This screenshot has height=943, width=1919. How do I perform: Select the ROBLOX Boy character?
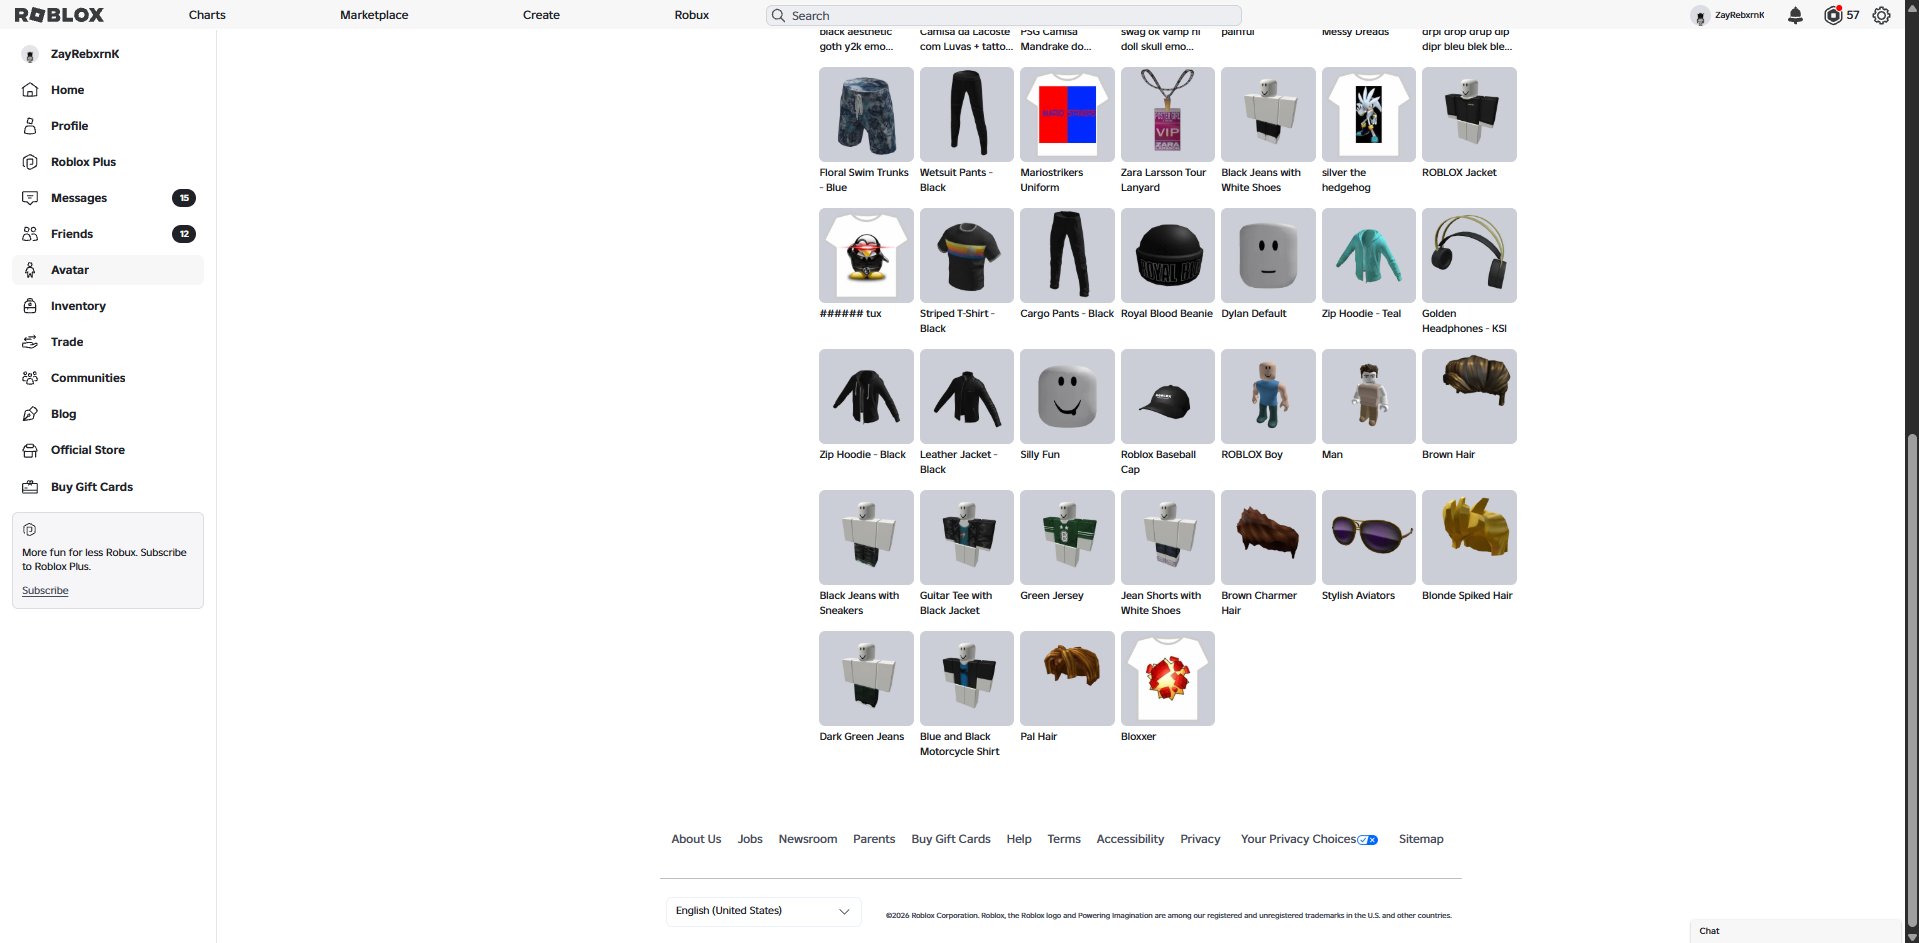click(1268, 396)
